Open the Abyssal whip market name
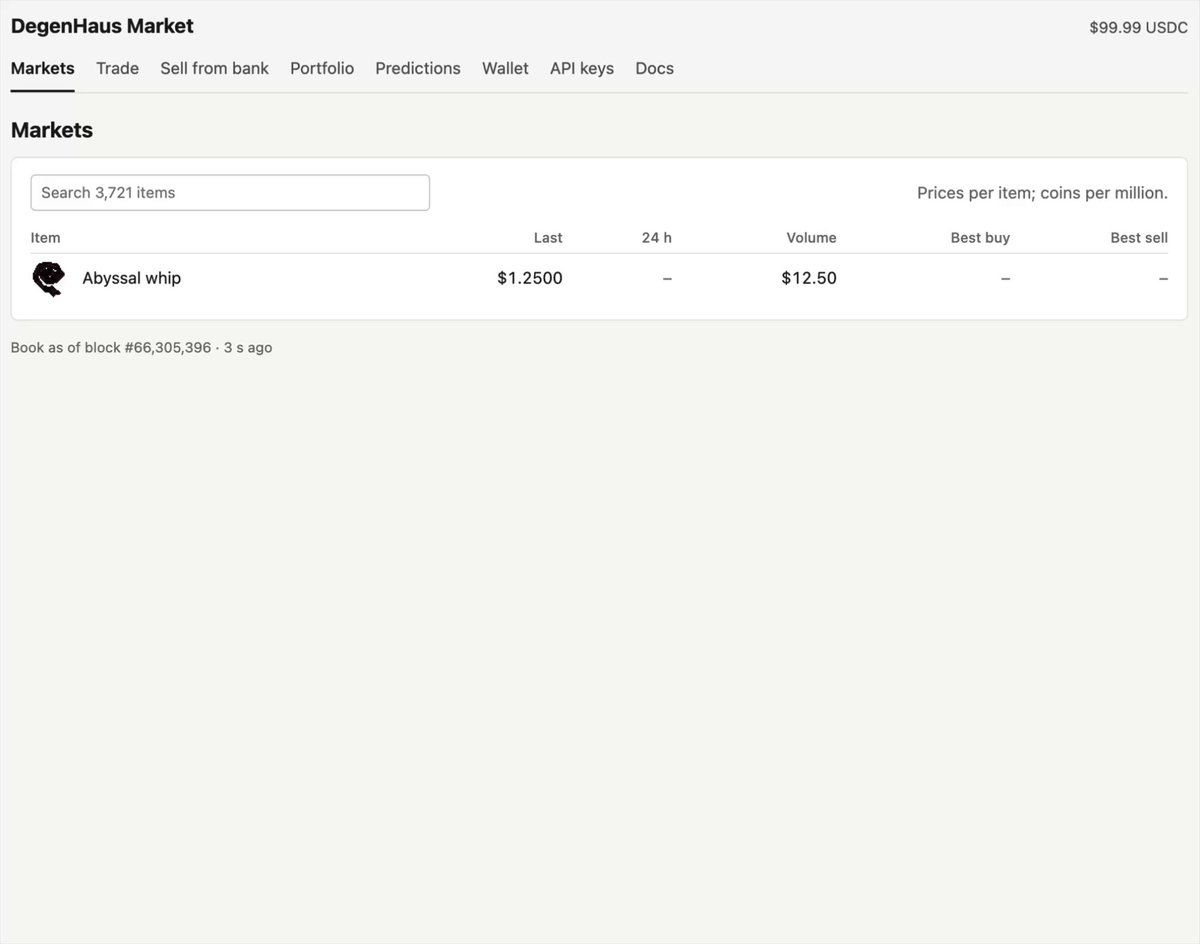Screen dimensions: 1200x944 (x=131, y=278)
